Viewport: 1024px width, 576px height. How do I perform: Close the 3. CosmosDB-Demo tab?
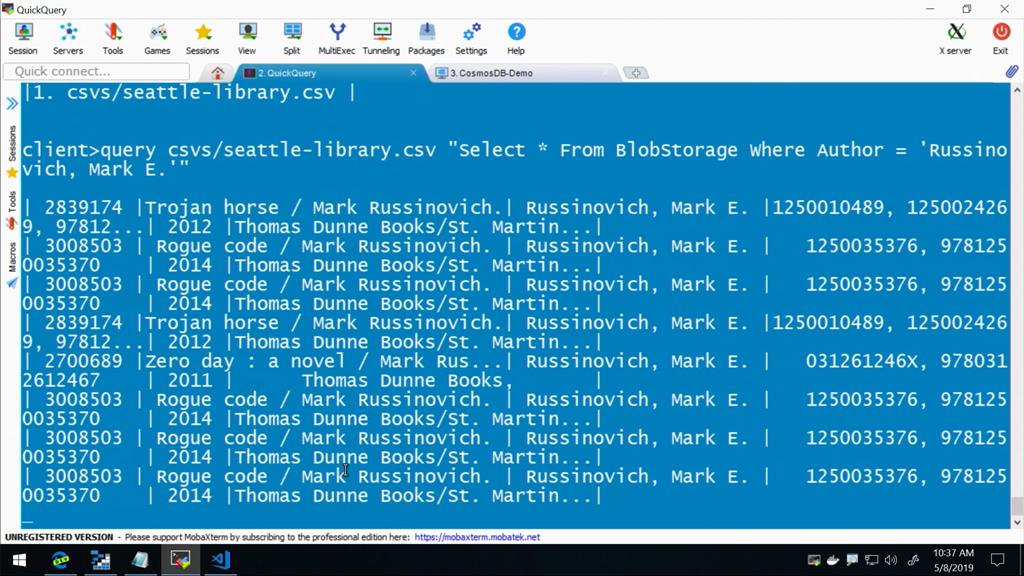tap(605, 72)
